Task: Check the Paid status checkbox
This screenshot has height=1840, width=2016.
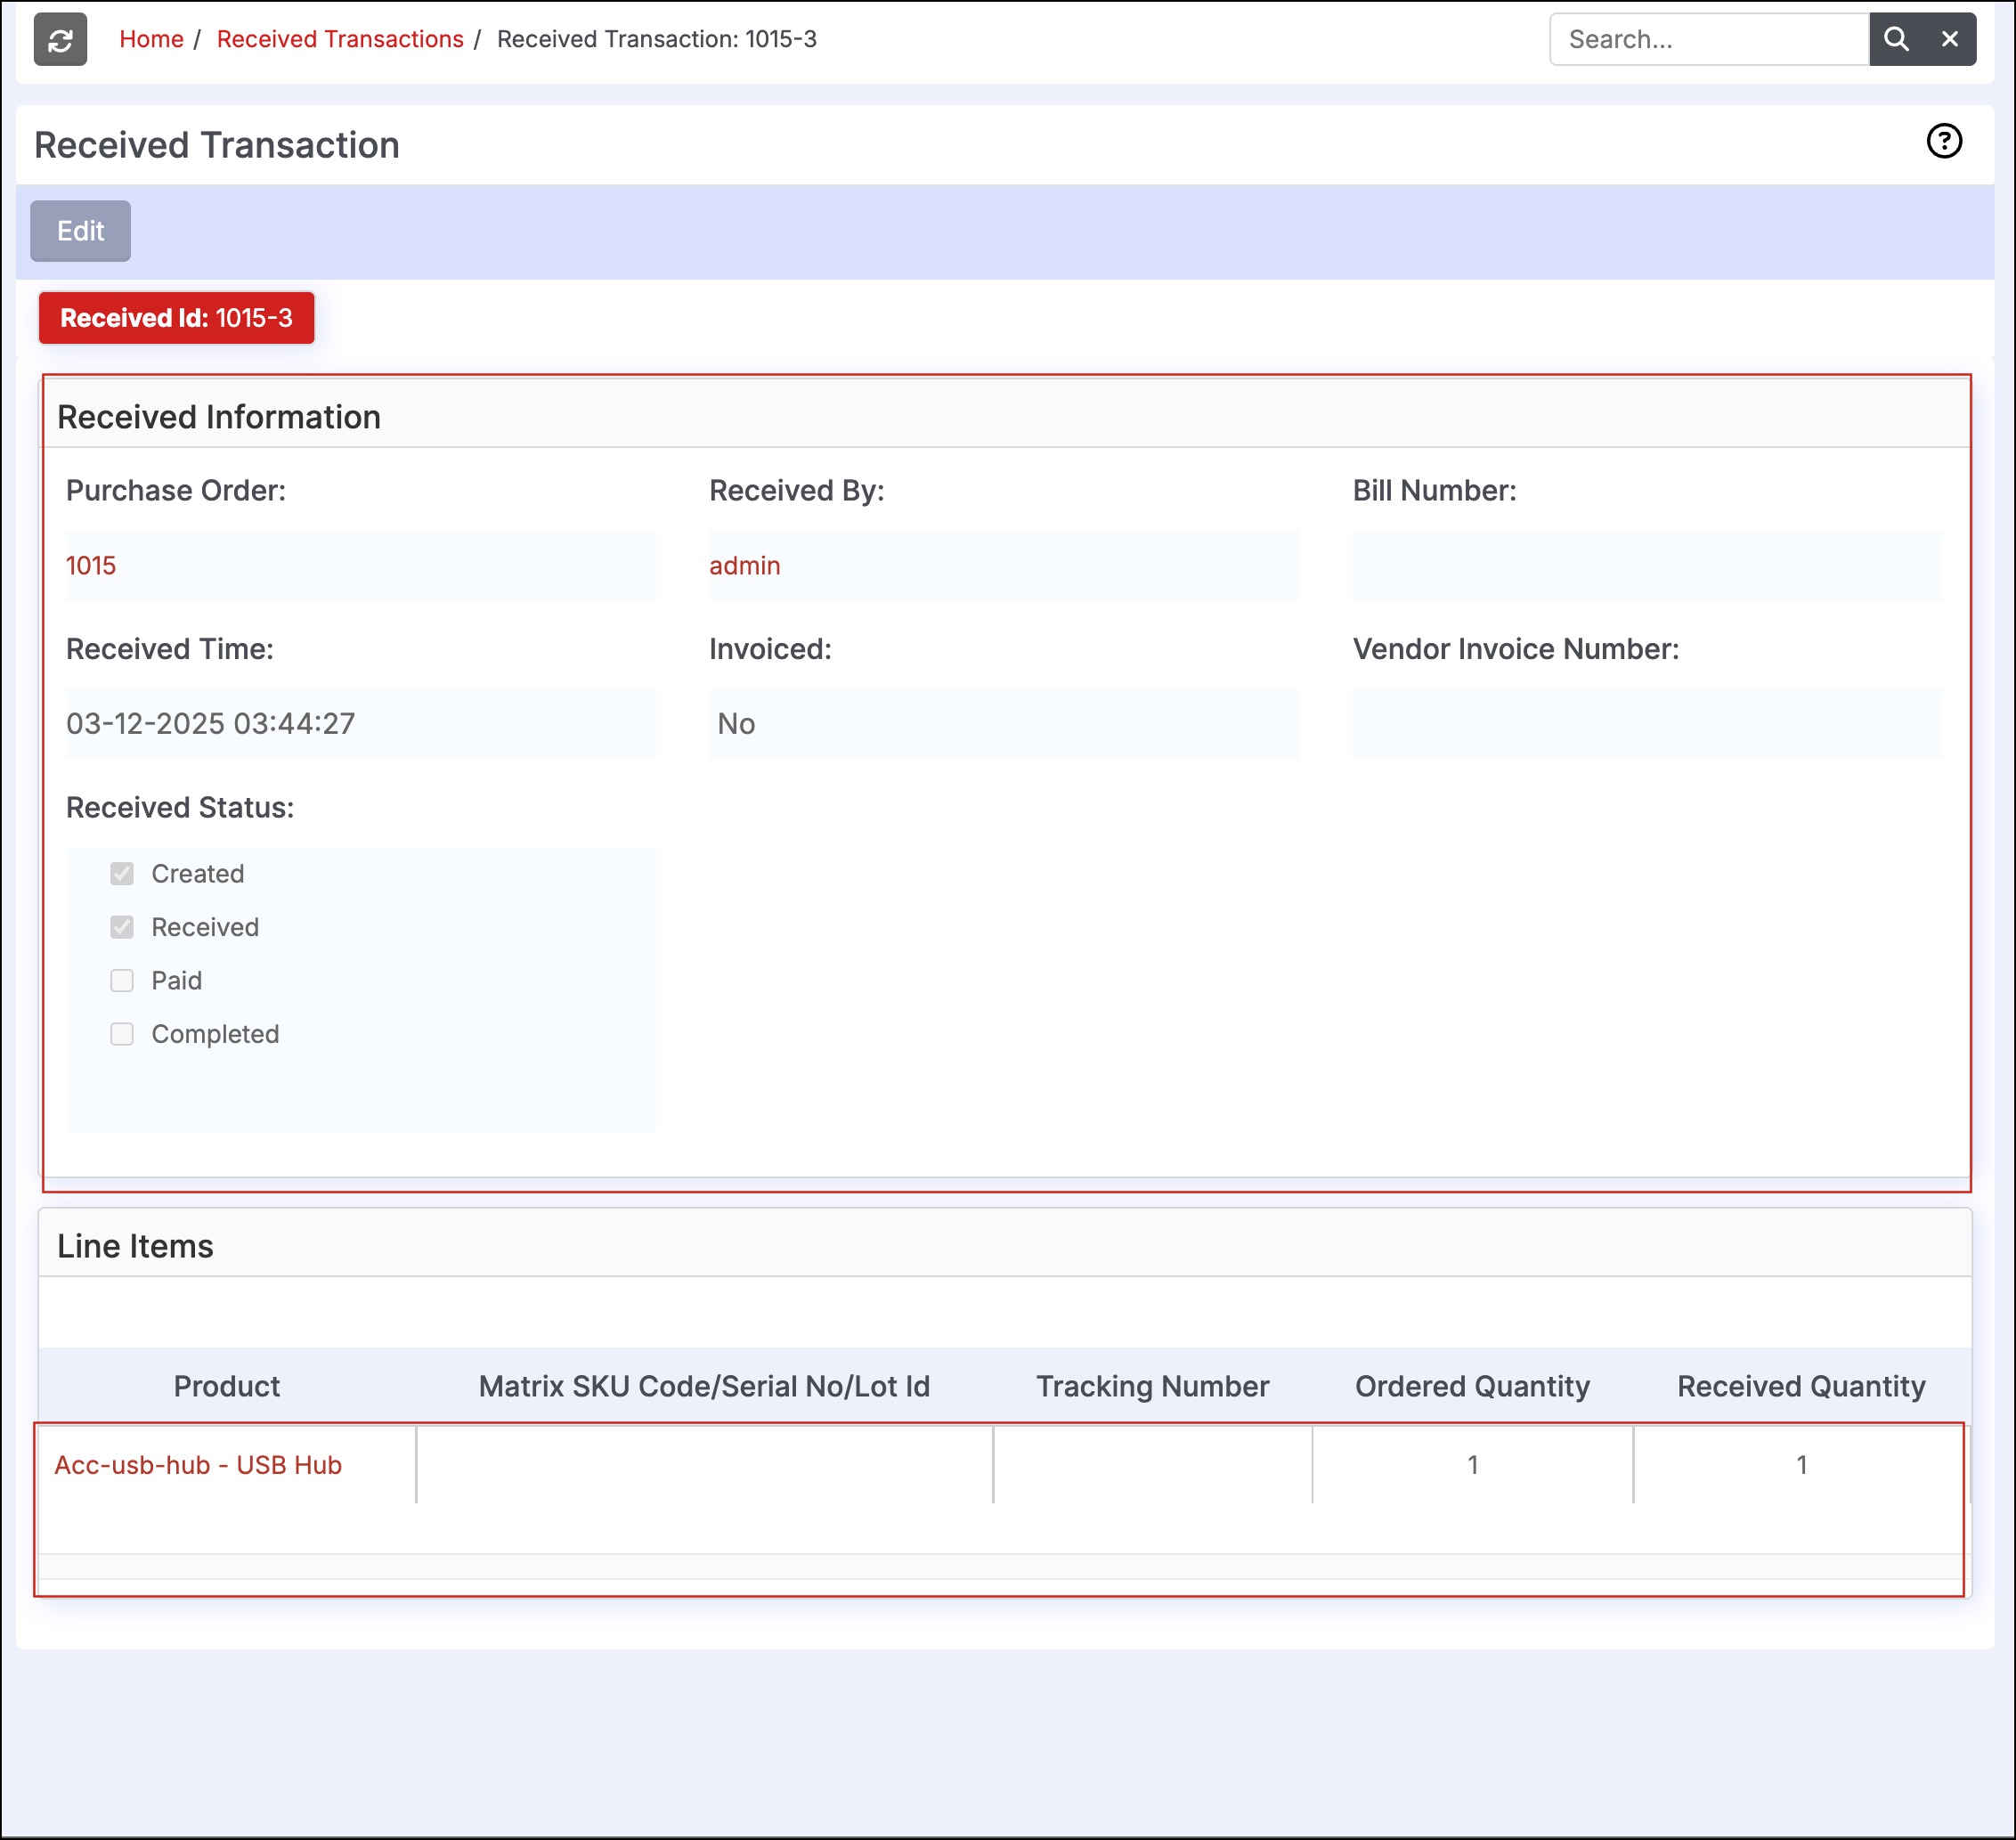Action: 122,981
